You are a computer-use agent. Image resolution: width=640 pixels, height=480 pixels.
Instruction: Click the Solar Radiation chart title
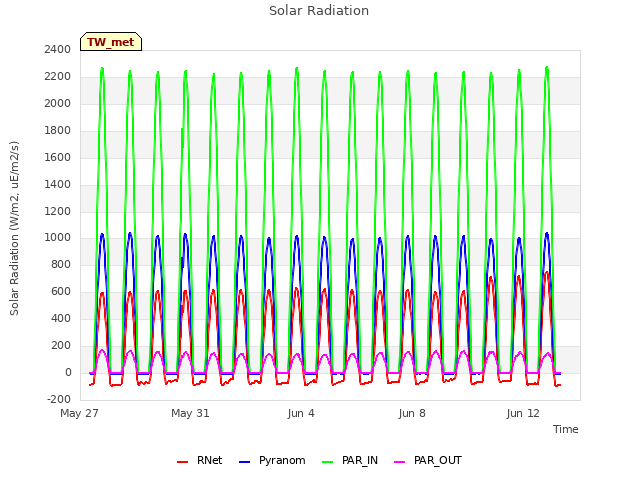point(319,11)
